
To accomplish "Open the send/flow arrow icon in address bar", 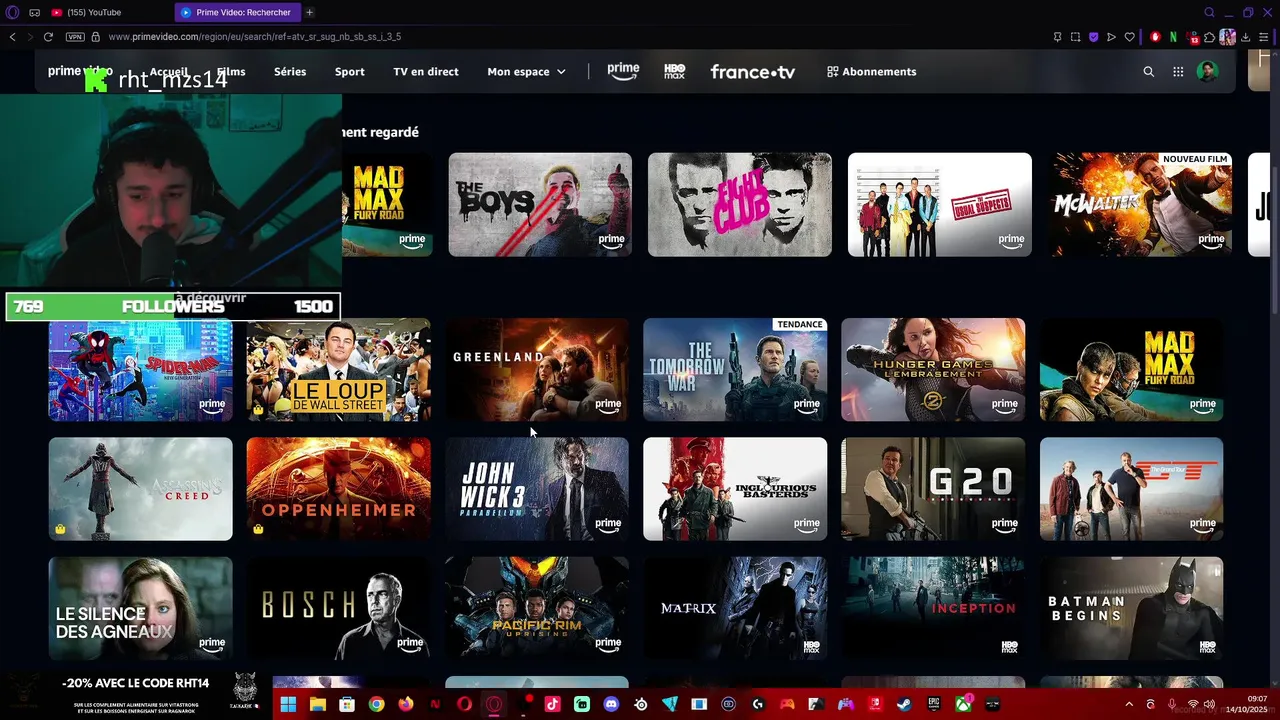I will click(1111, 37).
